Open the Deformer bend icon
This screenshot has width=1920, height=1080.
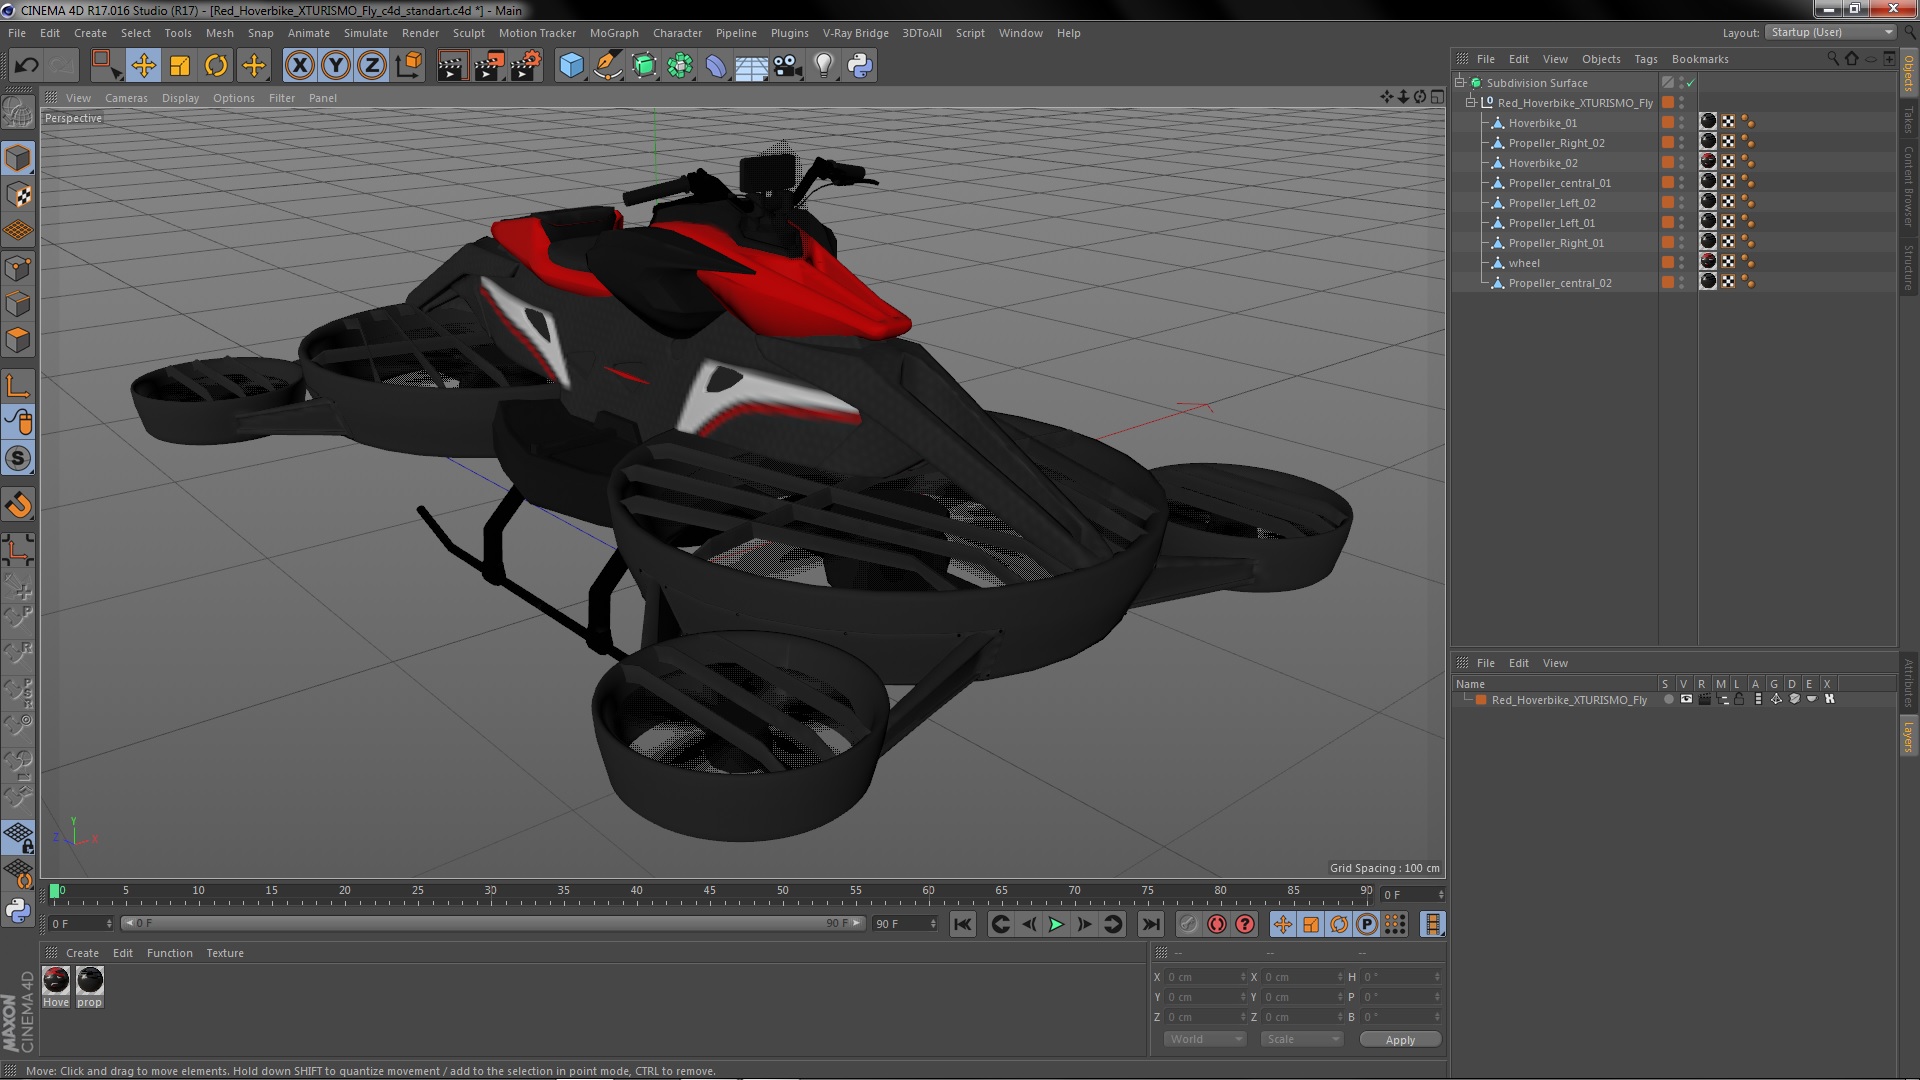click(716, 66)
